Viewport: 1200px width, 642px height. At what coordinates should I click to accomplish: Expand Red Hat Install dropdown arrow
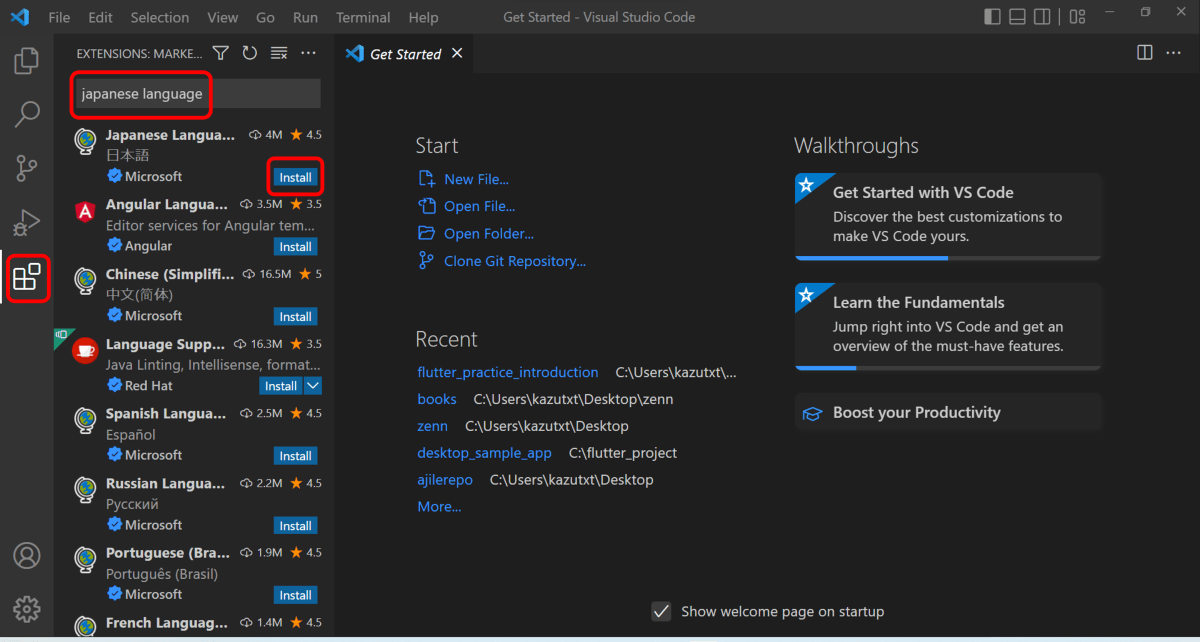tap(313, 386)
